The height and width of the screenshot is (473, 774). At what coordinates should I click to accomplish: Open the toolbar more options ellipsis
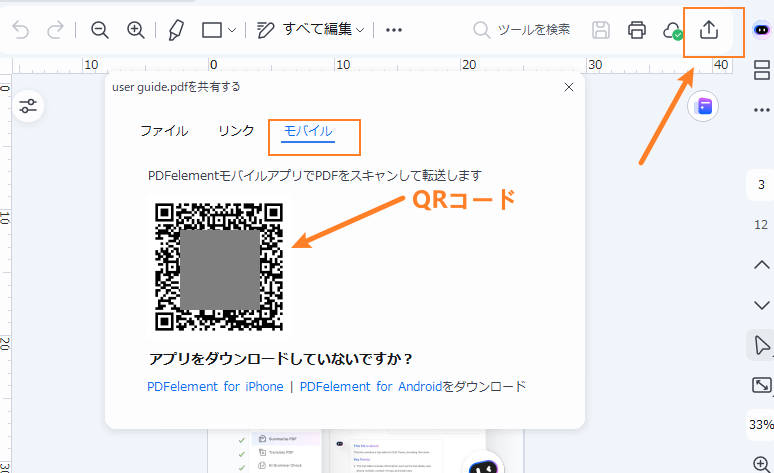(394, 30)
